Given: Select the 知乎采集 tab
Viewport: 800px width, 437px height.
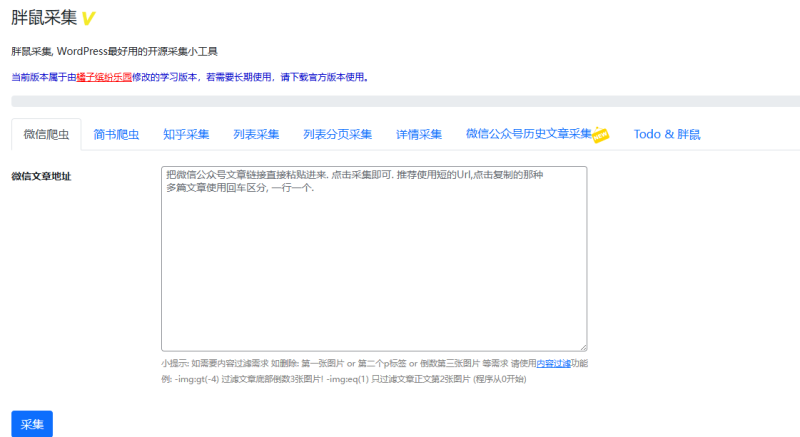Looking at the screenshot, I should click(x=186, y=135).
